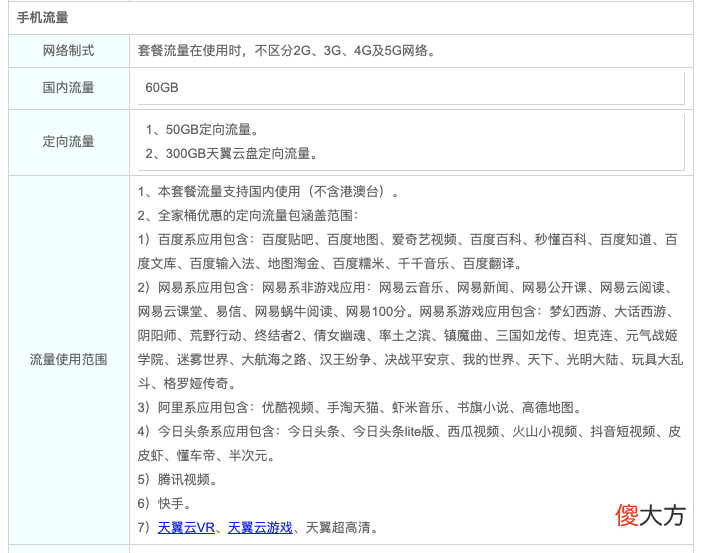
Task: Click the 国内流量 row label
Action: click(68, 87)
